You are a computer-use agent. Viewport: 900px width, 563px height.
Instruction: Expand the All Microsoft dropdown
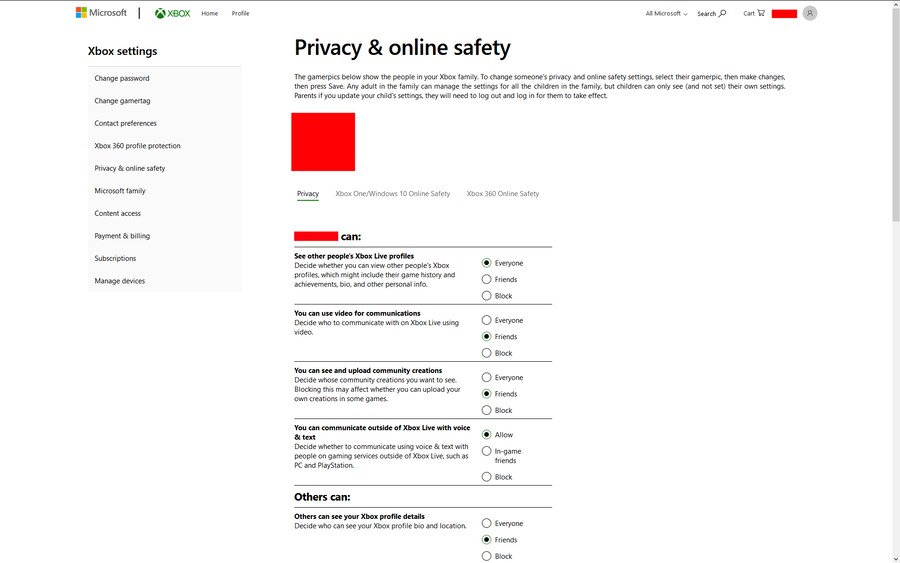click(666, 14)
